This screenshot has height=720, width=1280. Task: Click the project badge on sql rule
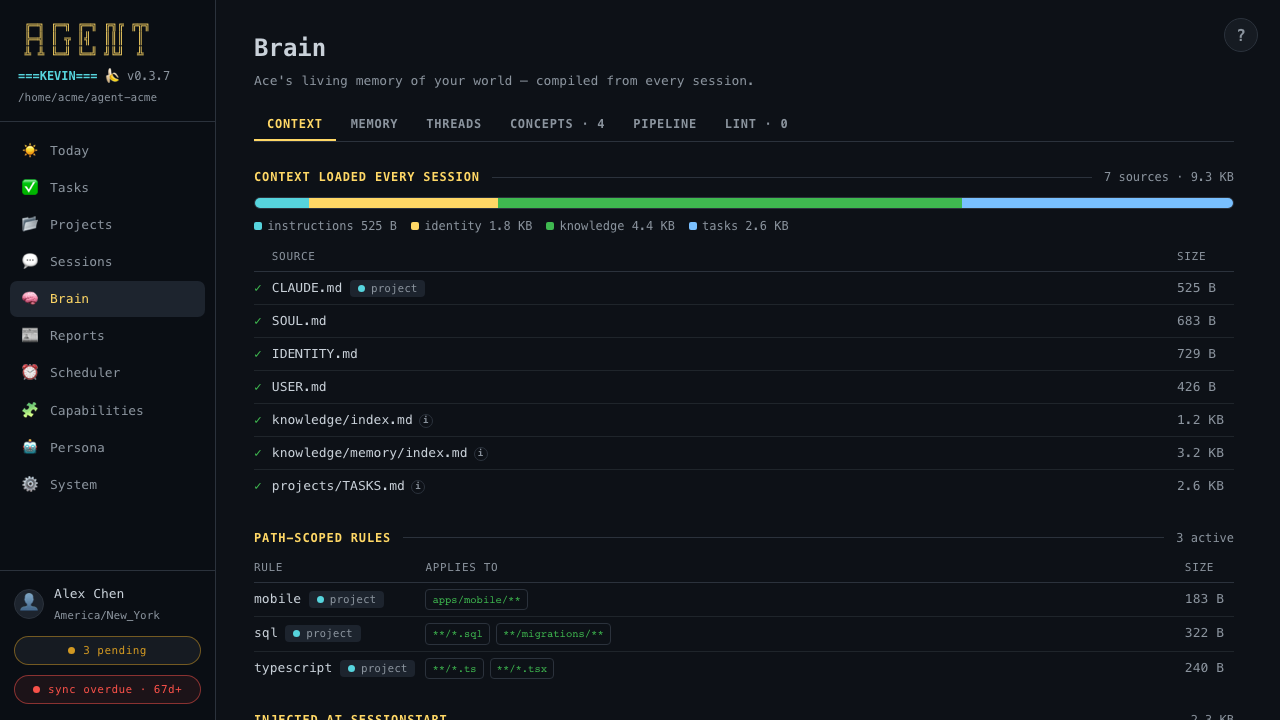pos(322,633)
